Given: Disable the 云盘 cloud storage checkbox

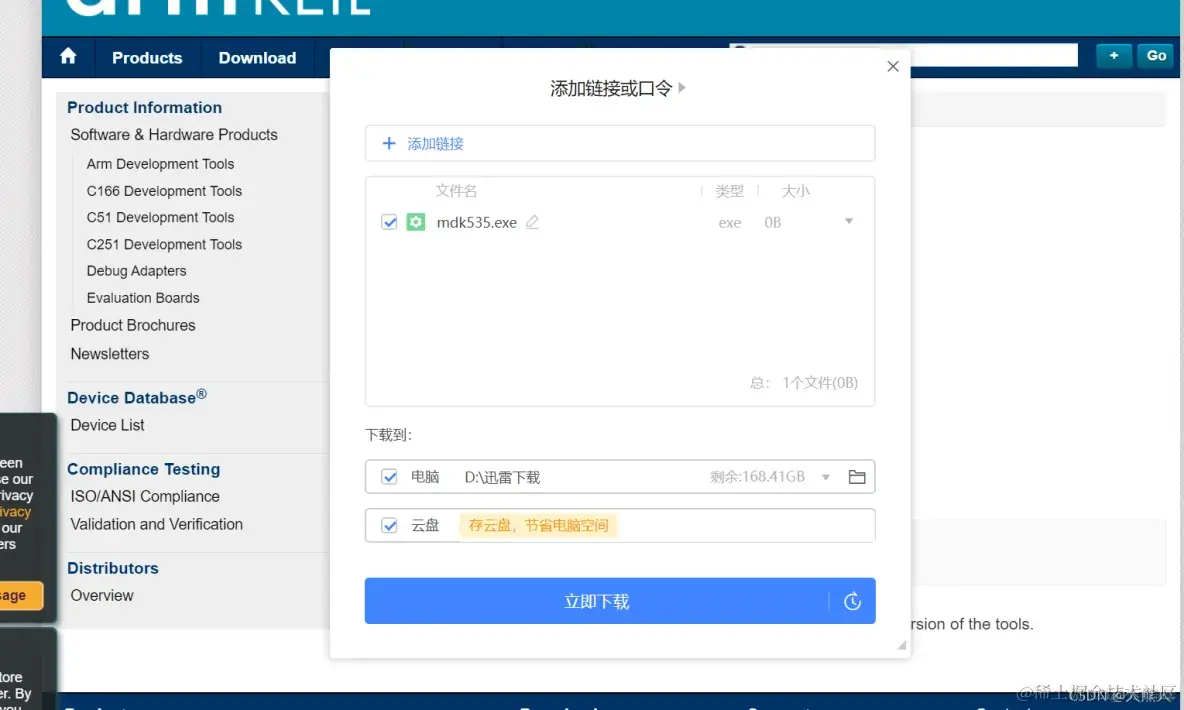Looking at the screenshot, I should click(389, 525).
